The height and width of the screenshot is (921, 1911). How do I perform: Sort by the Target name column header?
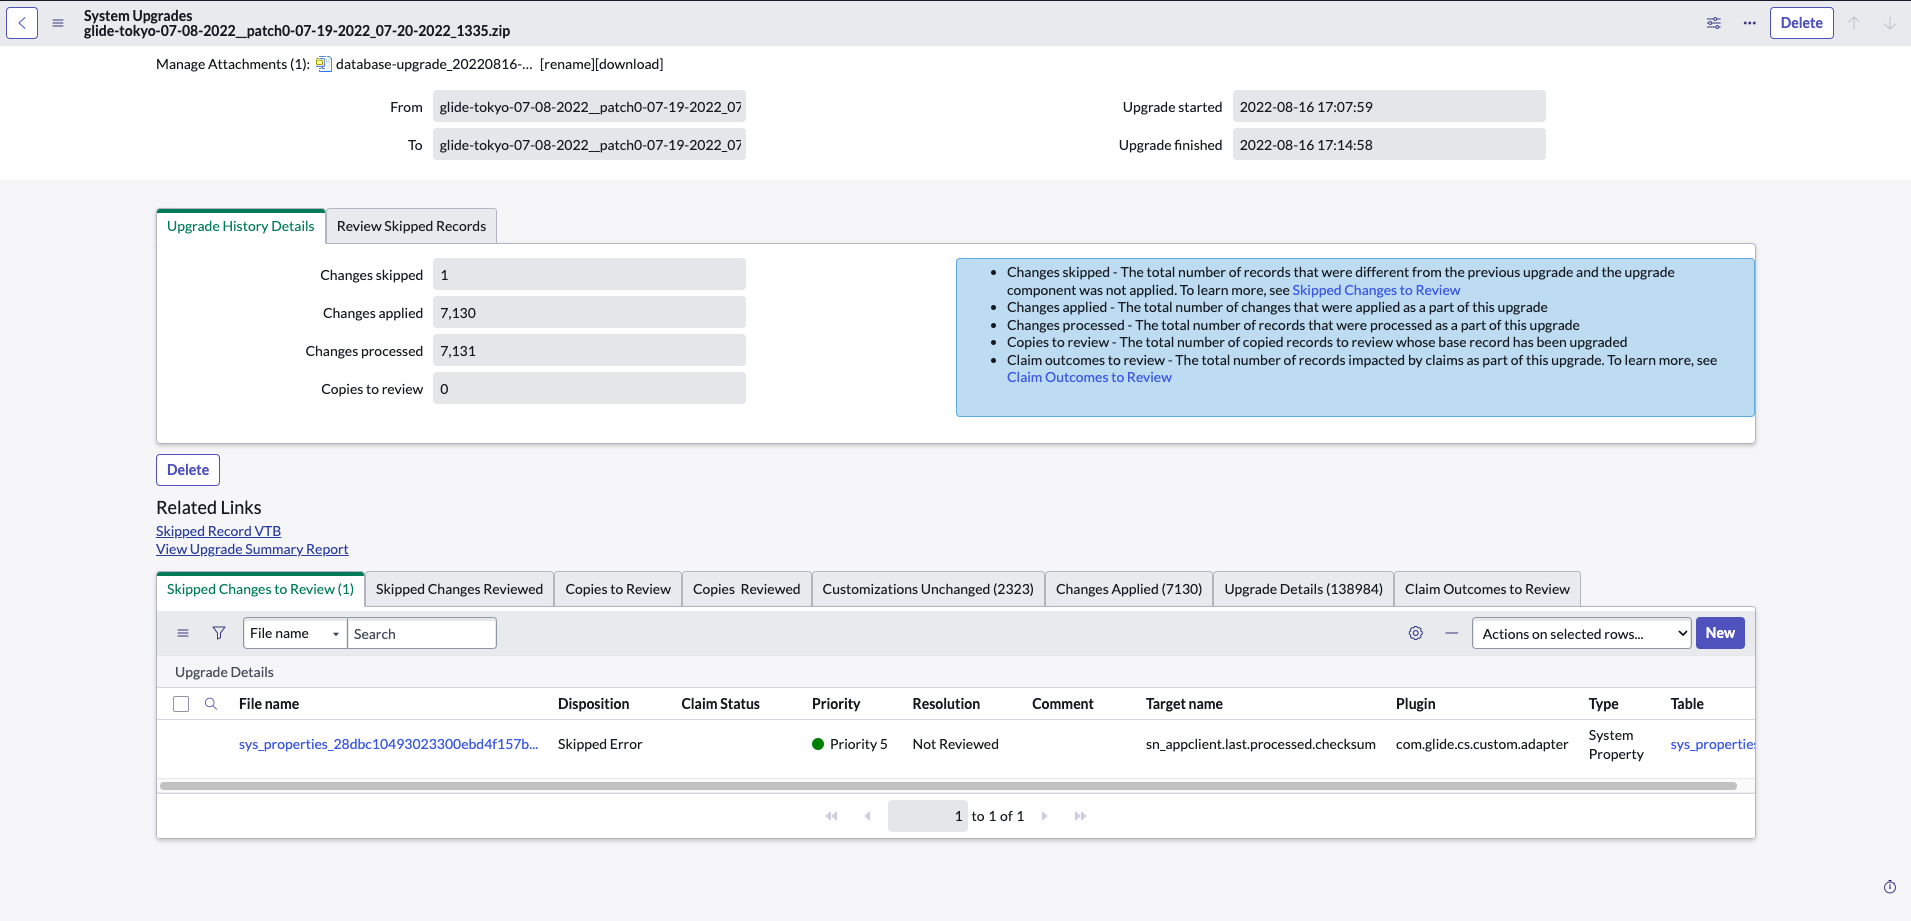[1184, 704]
